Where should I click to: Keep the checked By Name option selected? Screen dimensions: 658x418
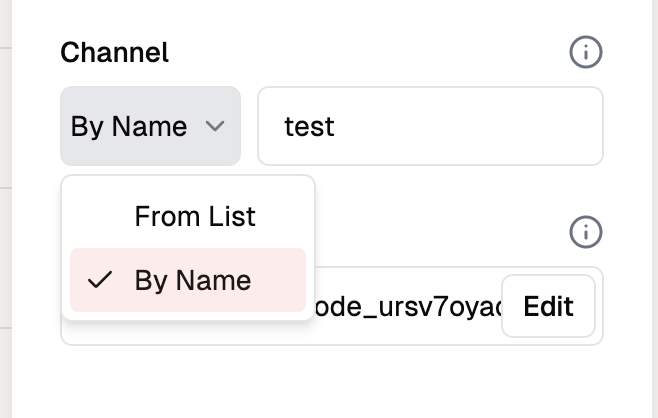pos(193,281)
